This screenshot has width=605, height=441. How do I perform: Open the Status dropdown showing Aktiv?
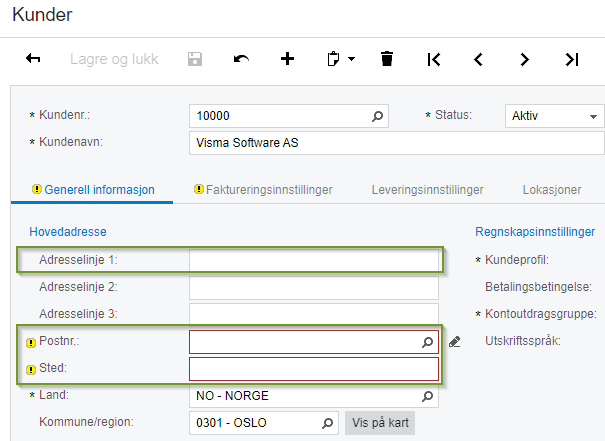pos(554,116)
